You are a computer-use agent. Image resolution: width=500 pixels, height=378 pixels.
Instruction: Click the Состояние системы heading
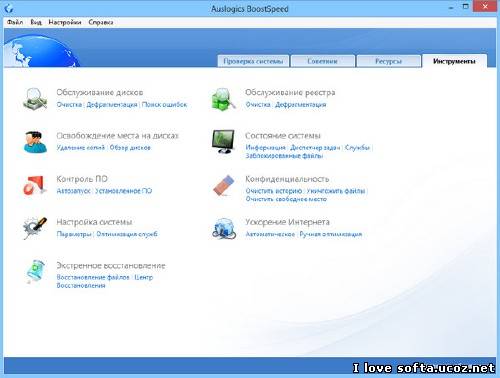coord(283,136)
